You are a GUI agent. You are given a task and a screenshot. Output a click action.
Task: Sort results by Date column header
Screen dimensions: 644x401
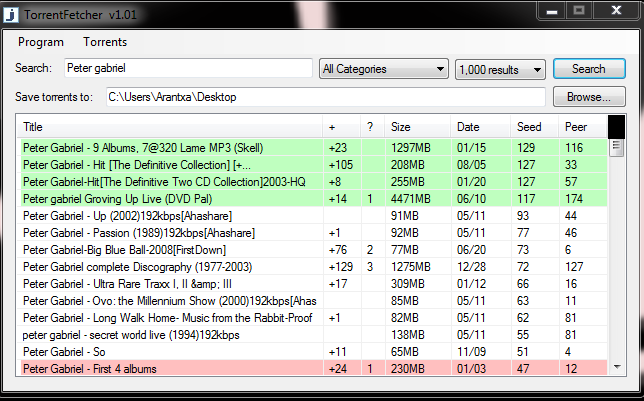click(x=467, y=127)
